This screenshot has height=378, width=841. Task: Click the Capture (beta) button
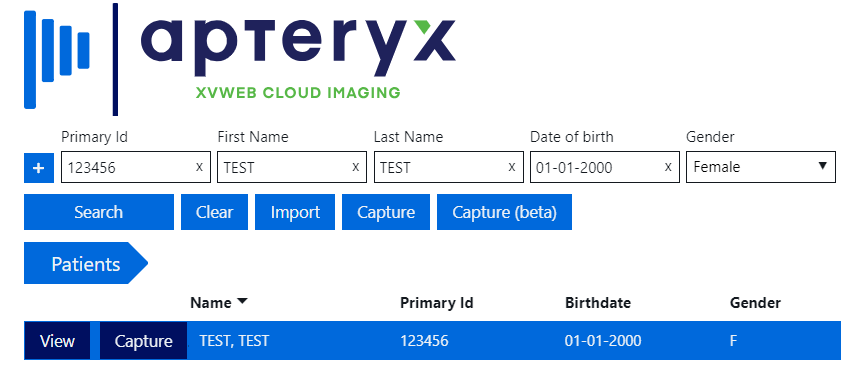tap(504, 212)
